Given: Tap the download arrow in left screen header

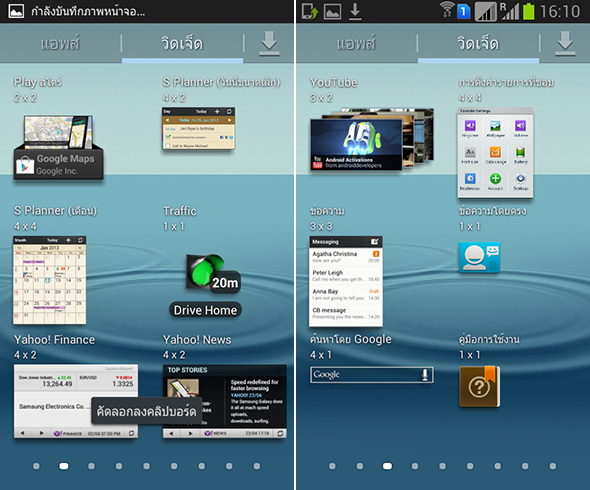Looking at the screenshot, I should point(269,43).
